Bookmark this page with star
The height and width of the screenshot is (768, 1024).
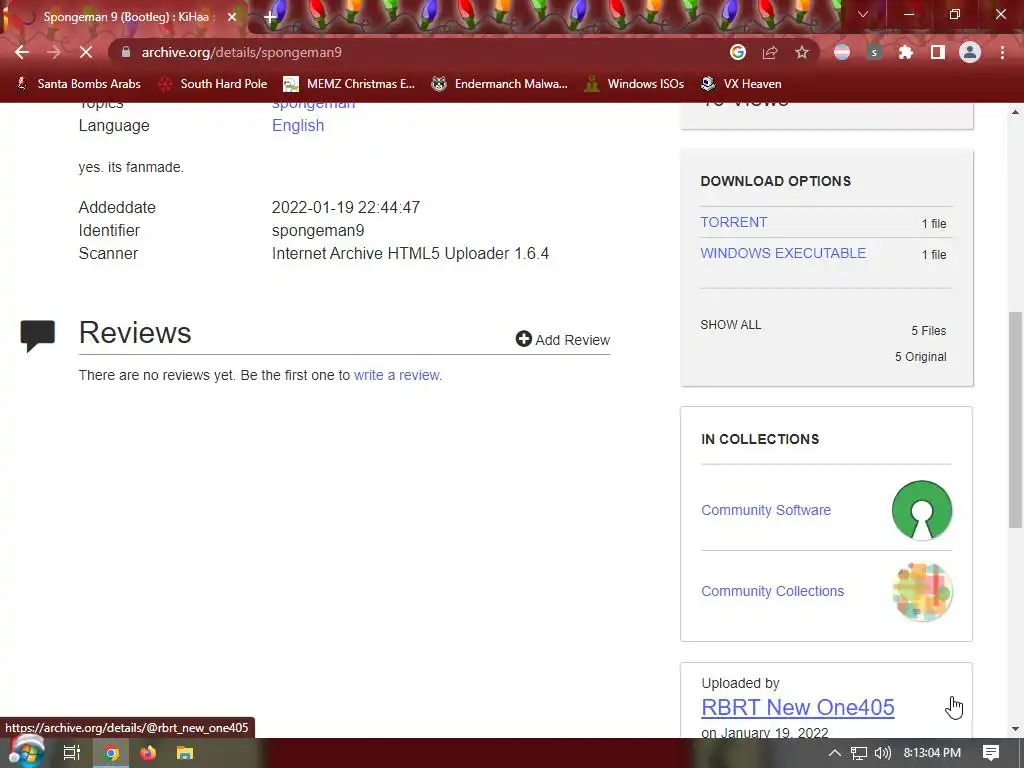pyautogui.click(x=802, y=52)
